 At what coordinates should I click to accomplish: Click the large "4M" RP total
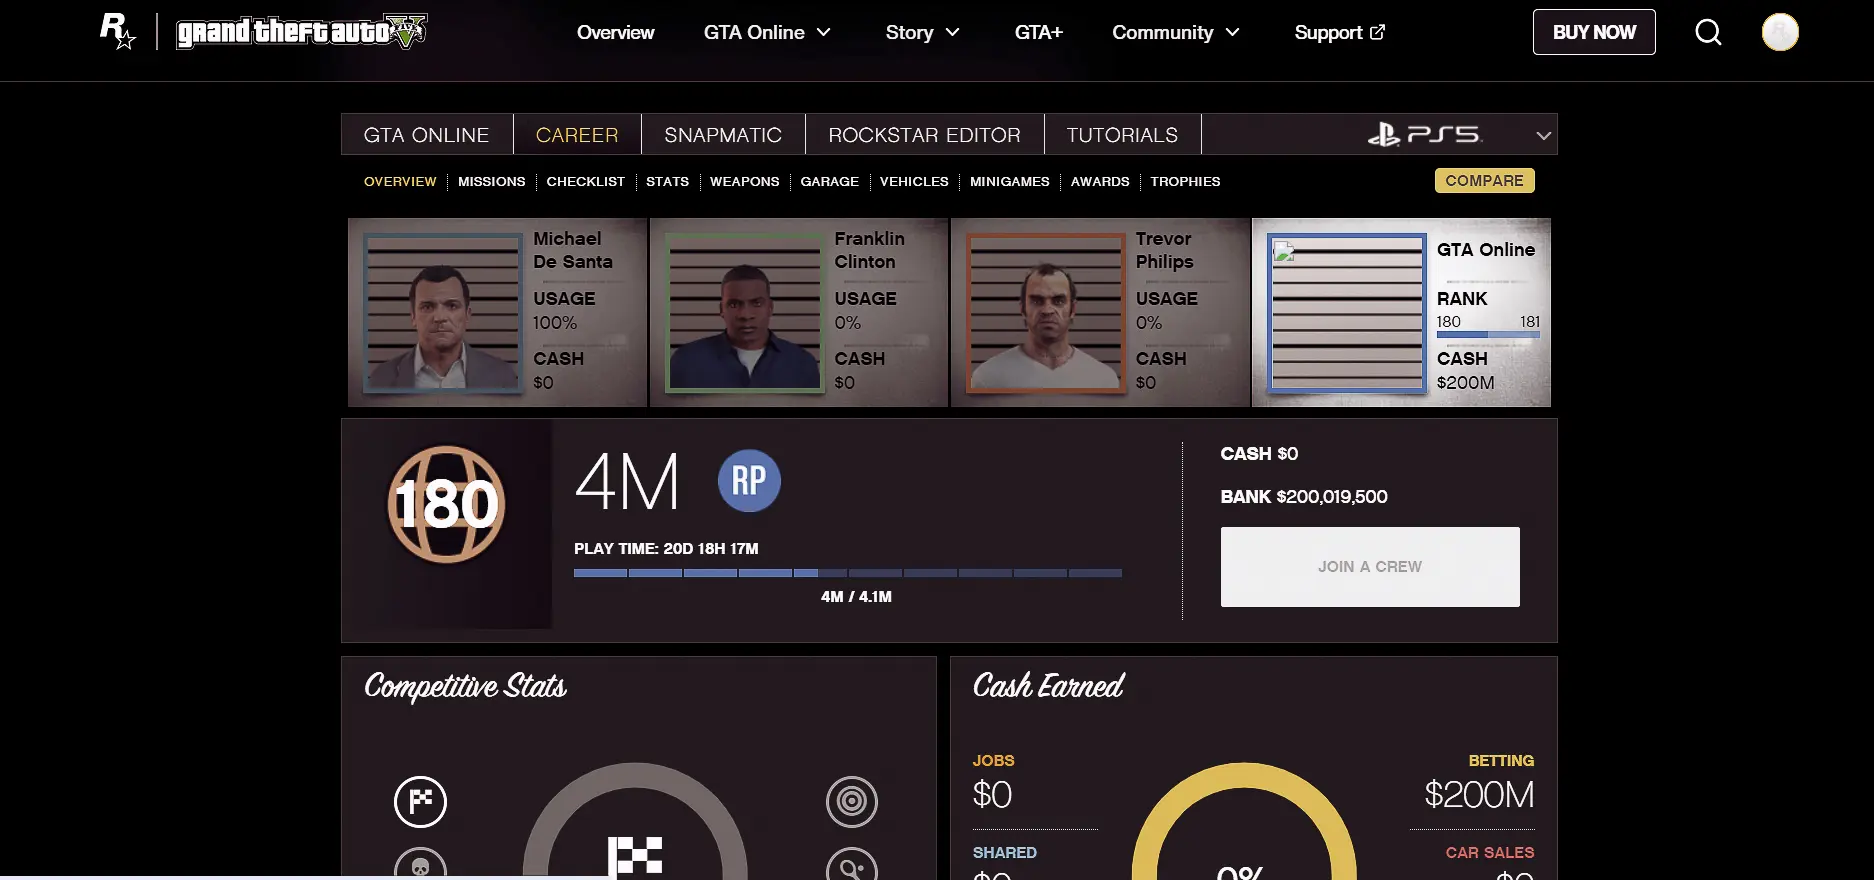[x=627, y=481]
